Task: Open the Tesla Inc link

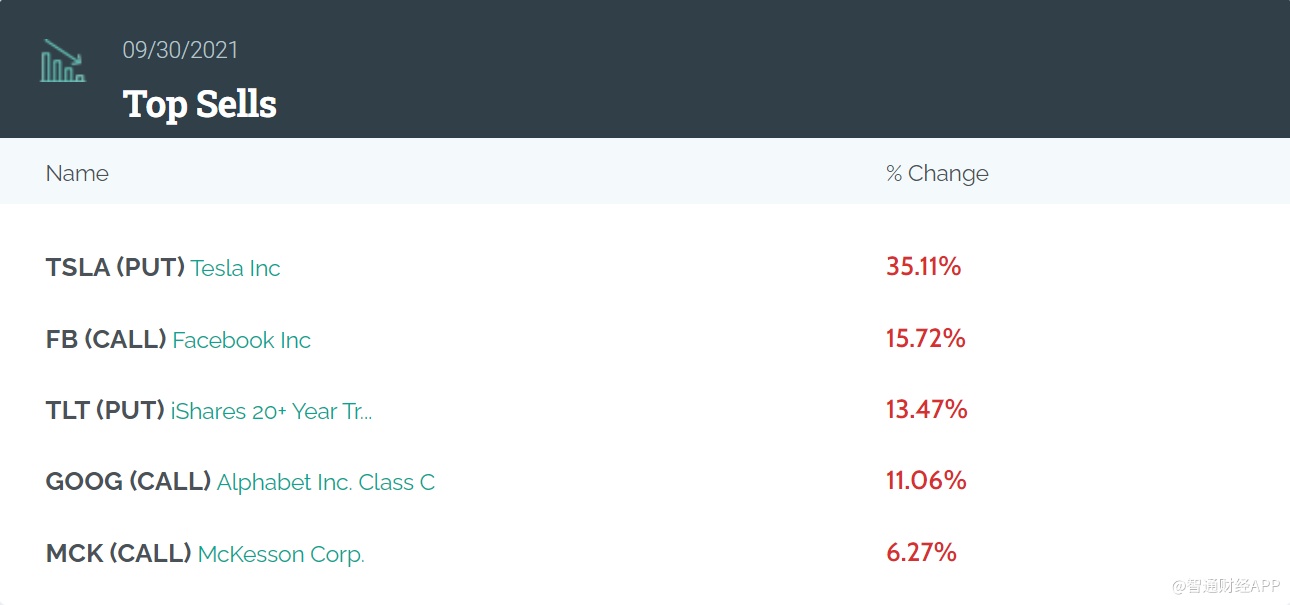Action: point(235,268)
